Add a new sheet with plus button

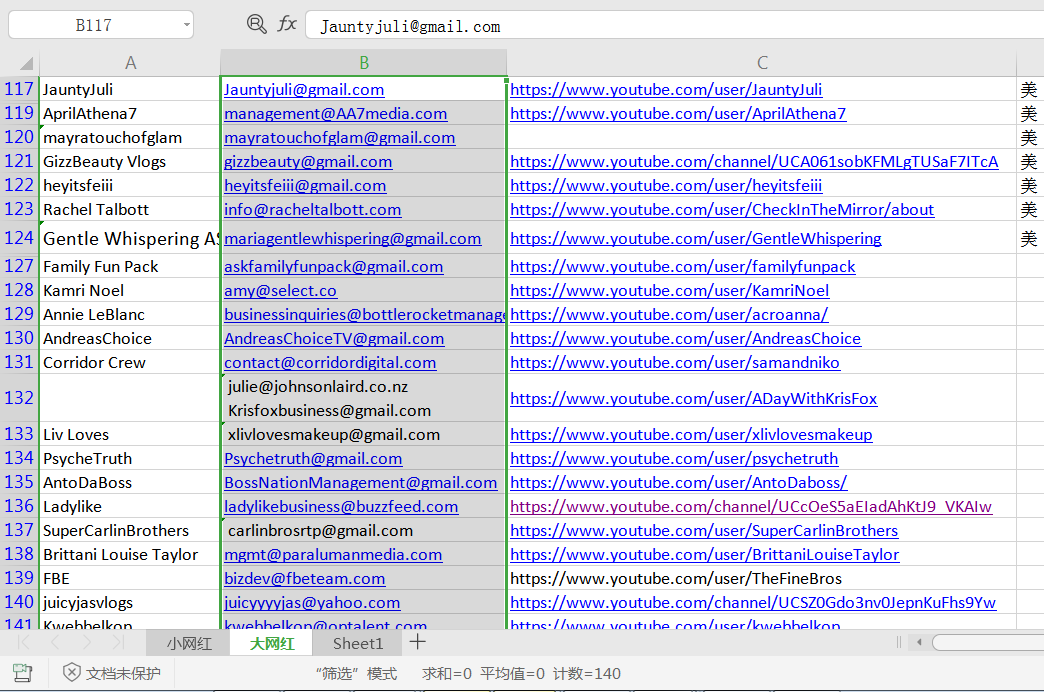(x=417, y=642)
